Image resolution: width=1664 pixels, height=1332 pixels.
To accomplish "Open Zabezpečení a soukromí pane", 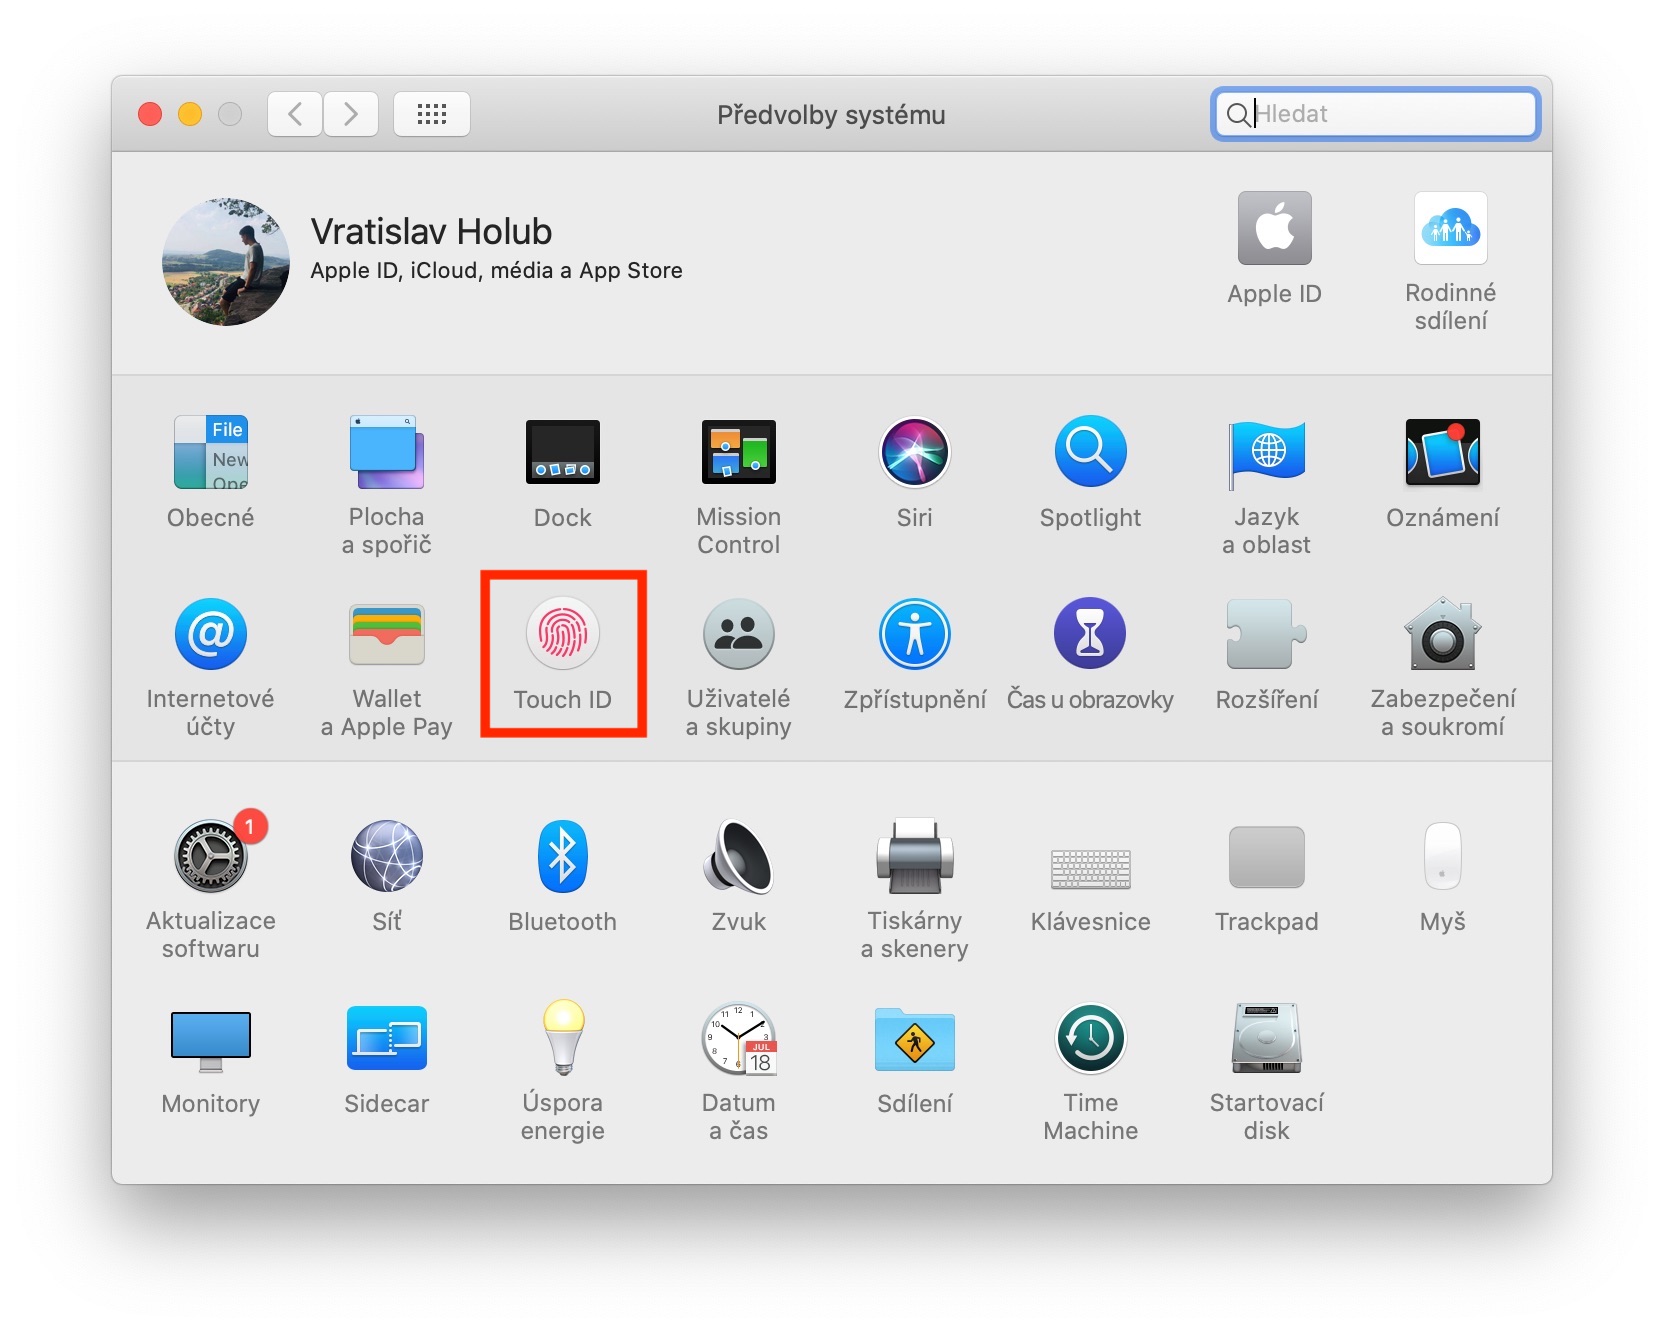I will click(x=1442, y=634).
